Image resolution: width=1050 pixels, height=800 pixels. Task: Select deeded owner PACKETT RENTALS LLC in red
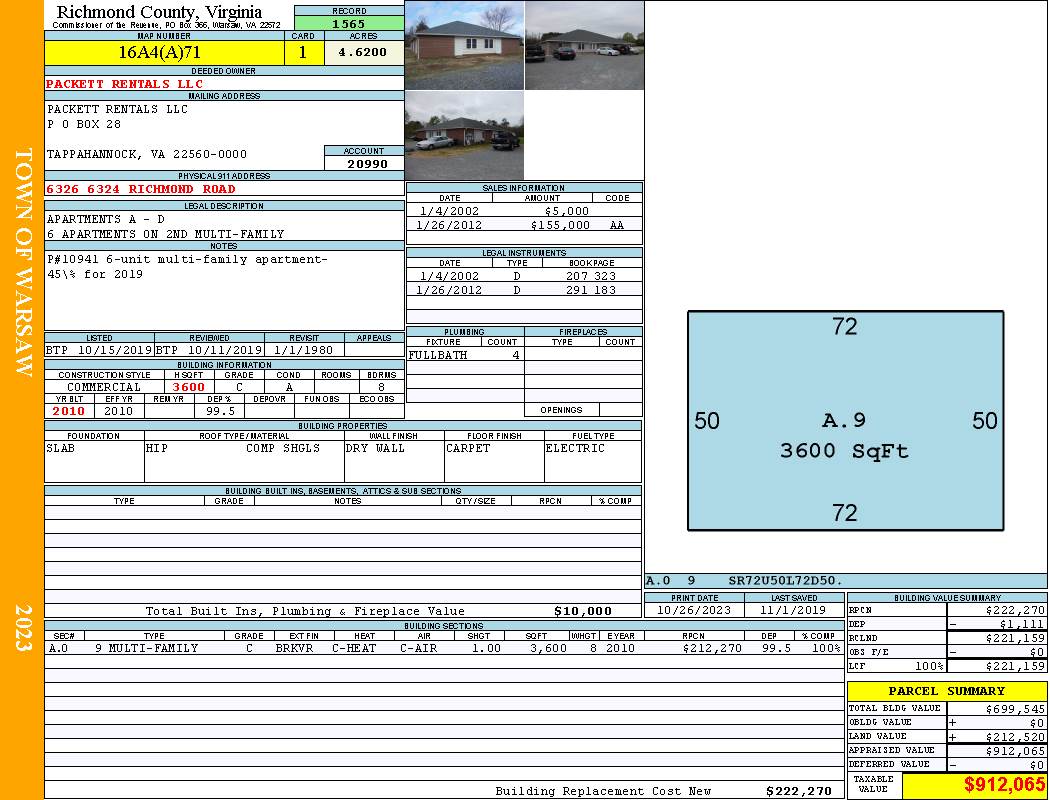point(125,84)
